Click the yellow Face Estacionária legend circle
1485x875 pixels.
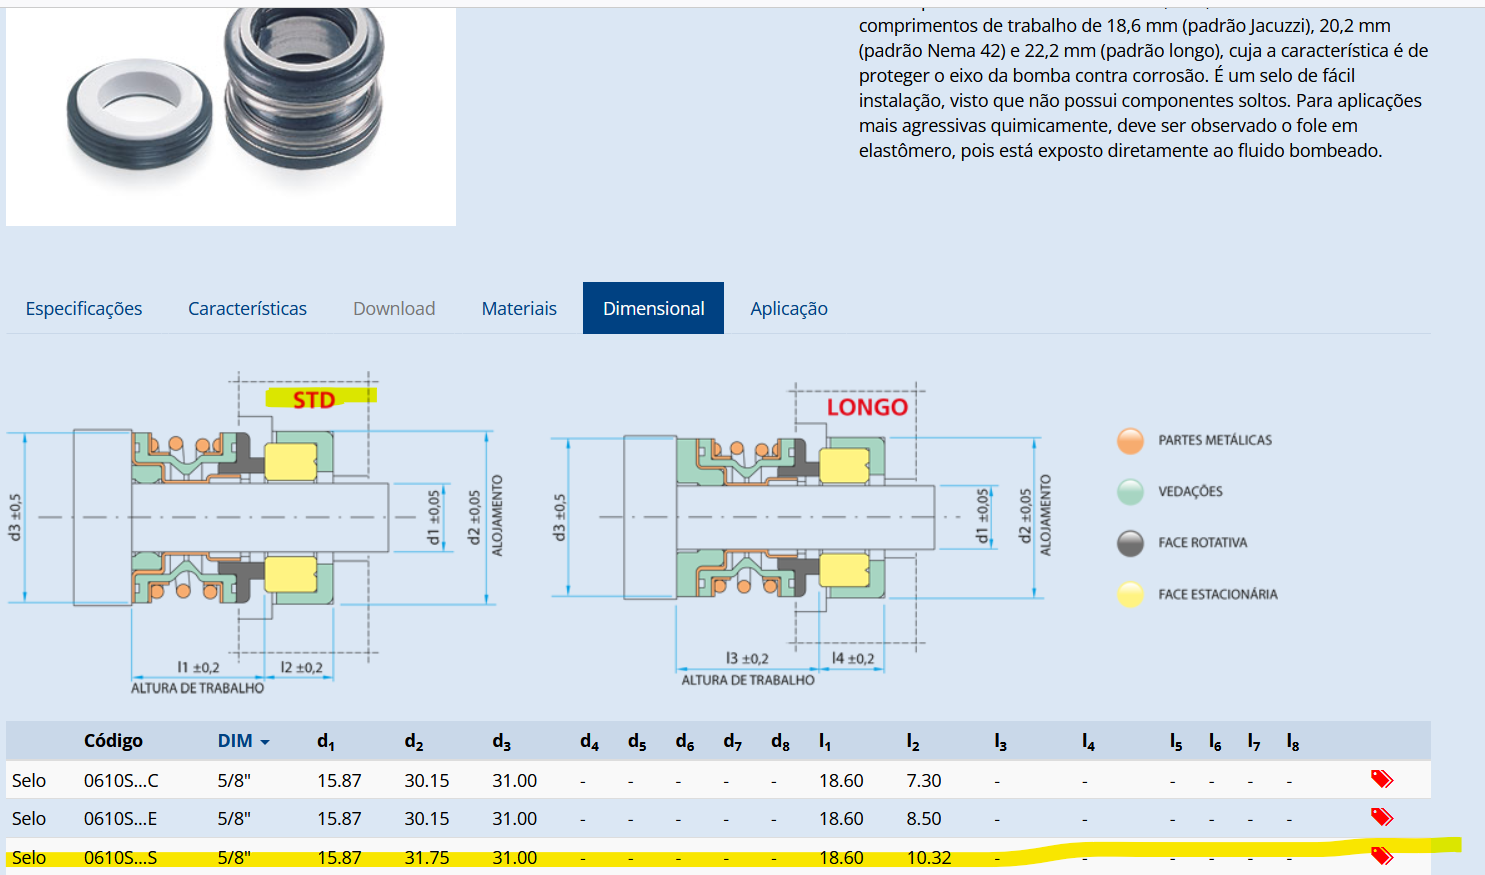[1130, 594]
